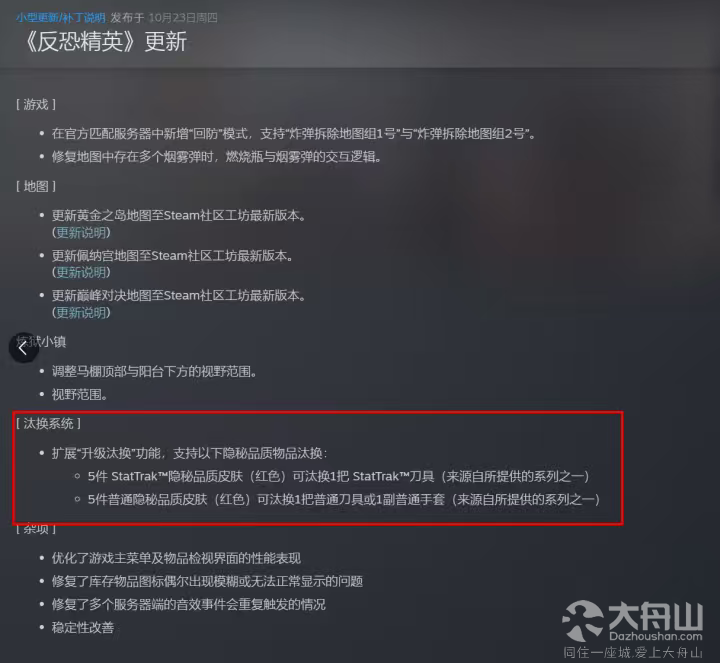
Task: Select the [ 地图 ] section header
Action: coord(36,186)
